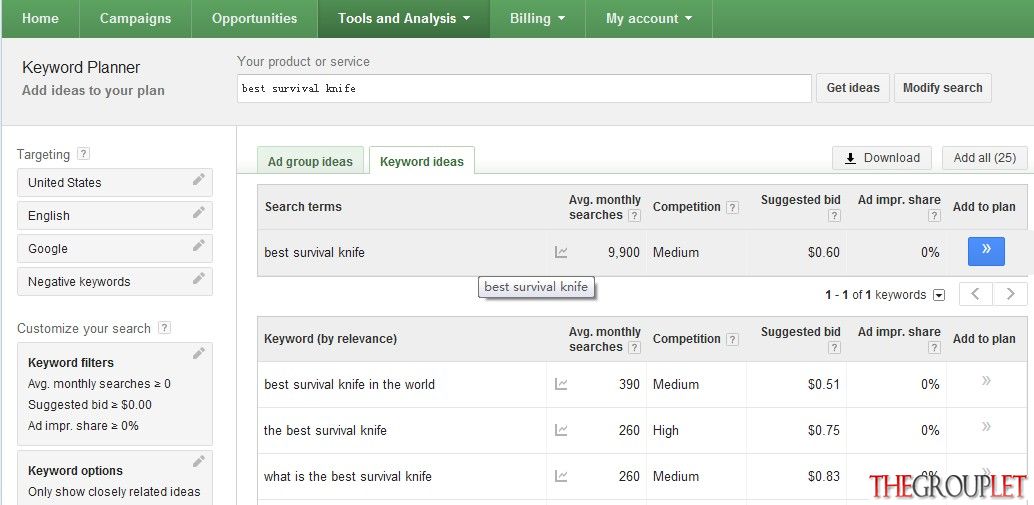Open Suggested bid help in Keyword table
This screenshot has height=505, width=1034.
coord(834,347)
